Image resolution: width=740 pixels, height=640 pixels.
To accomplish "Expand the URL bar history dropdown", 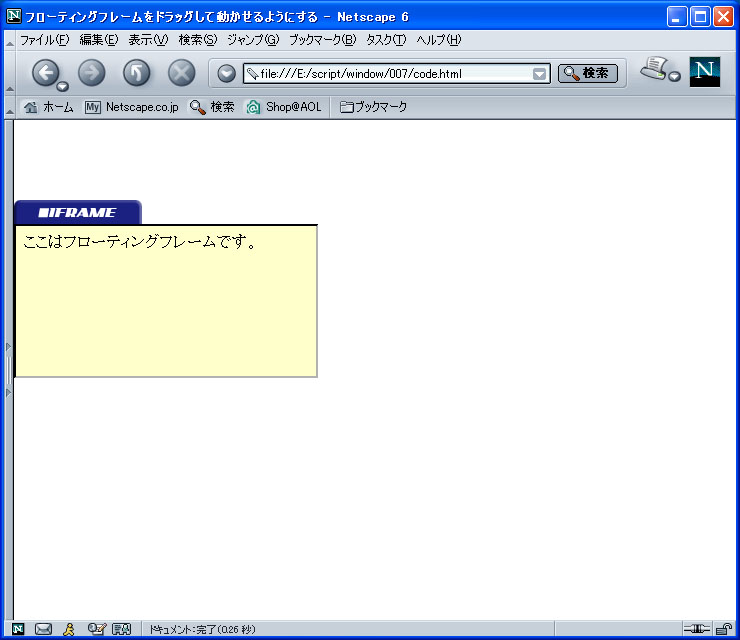I will point(540,73).
